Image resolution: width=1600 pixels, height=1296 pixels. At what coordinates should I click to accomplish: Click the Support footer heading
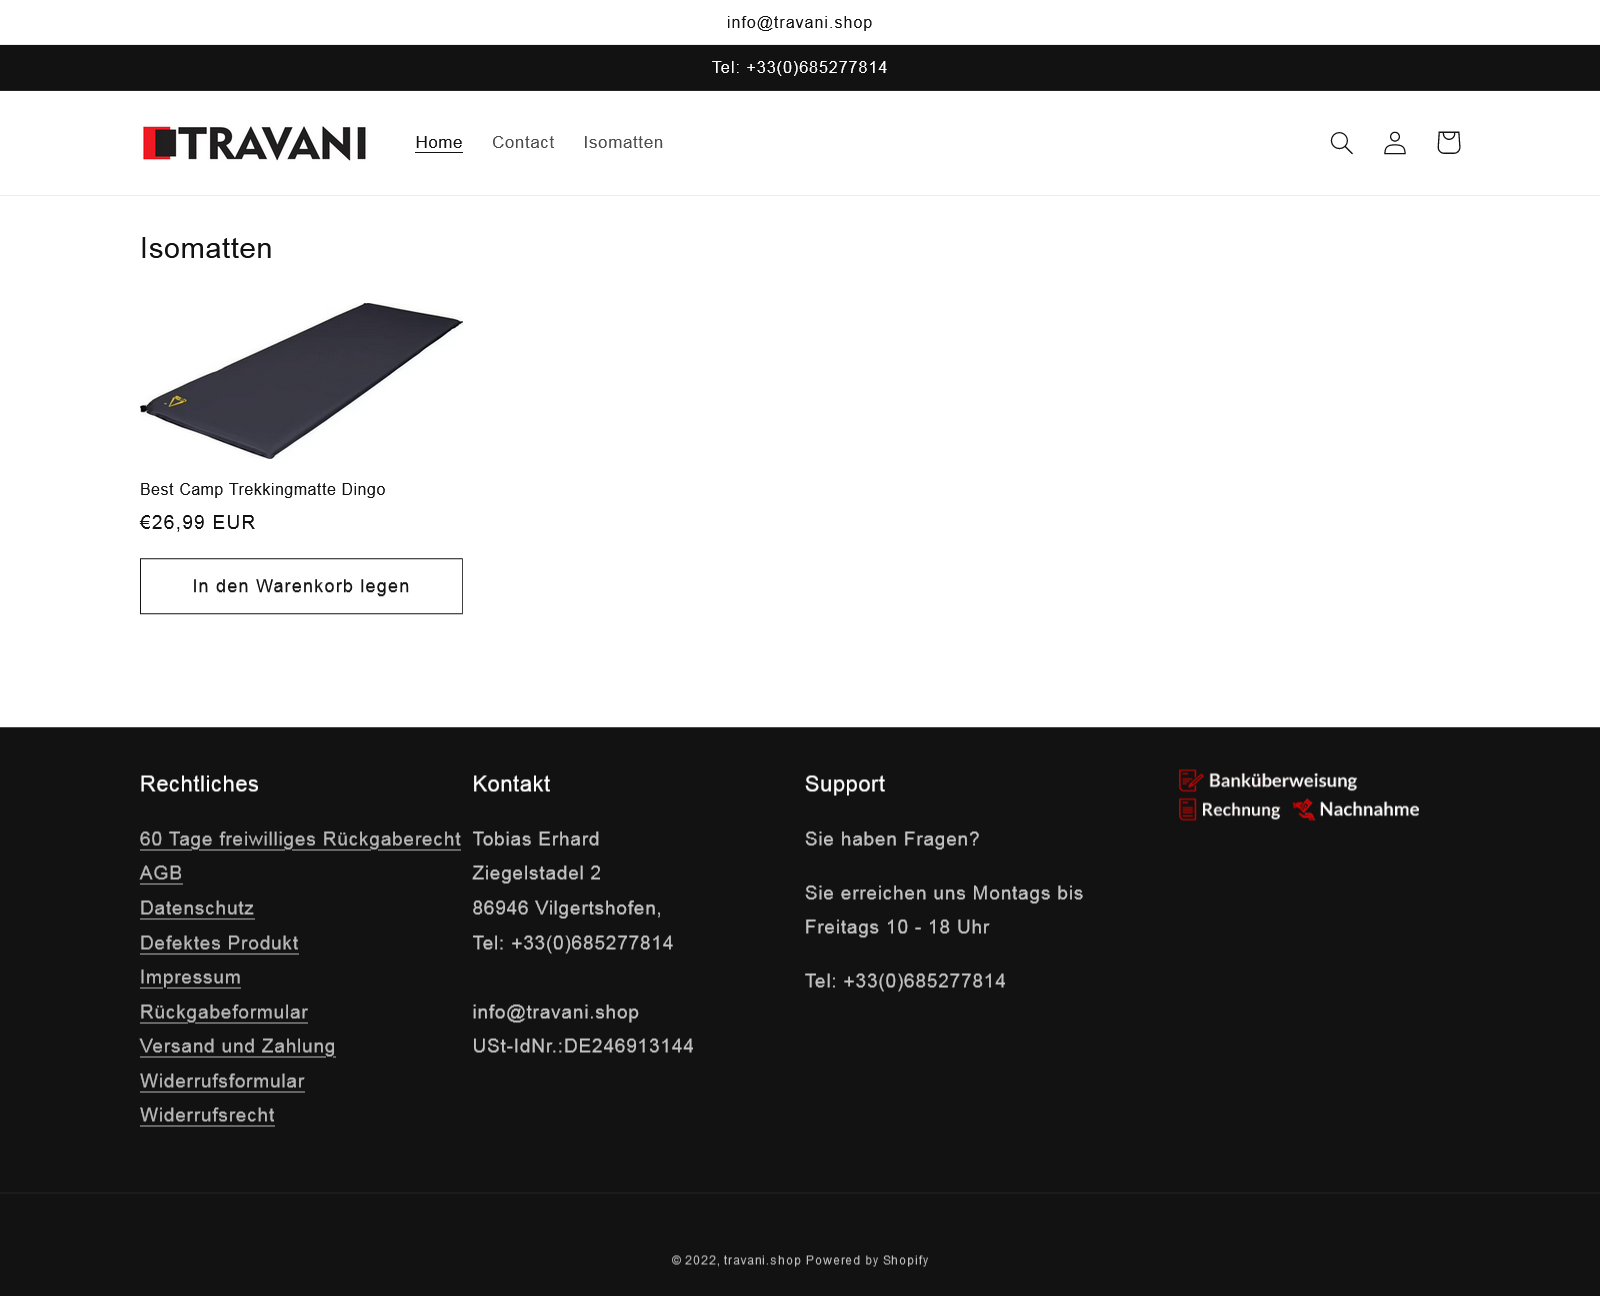pos(845,784)
